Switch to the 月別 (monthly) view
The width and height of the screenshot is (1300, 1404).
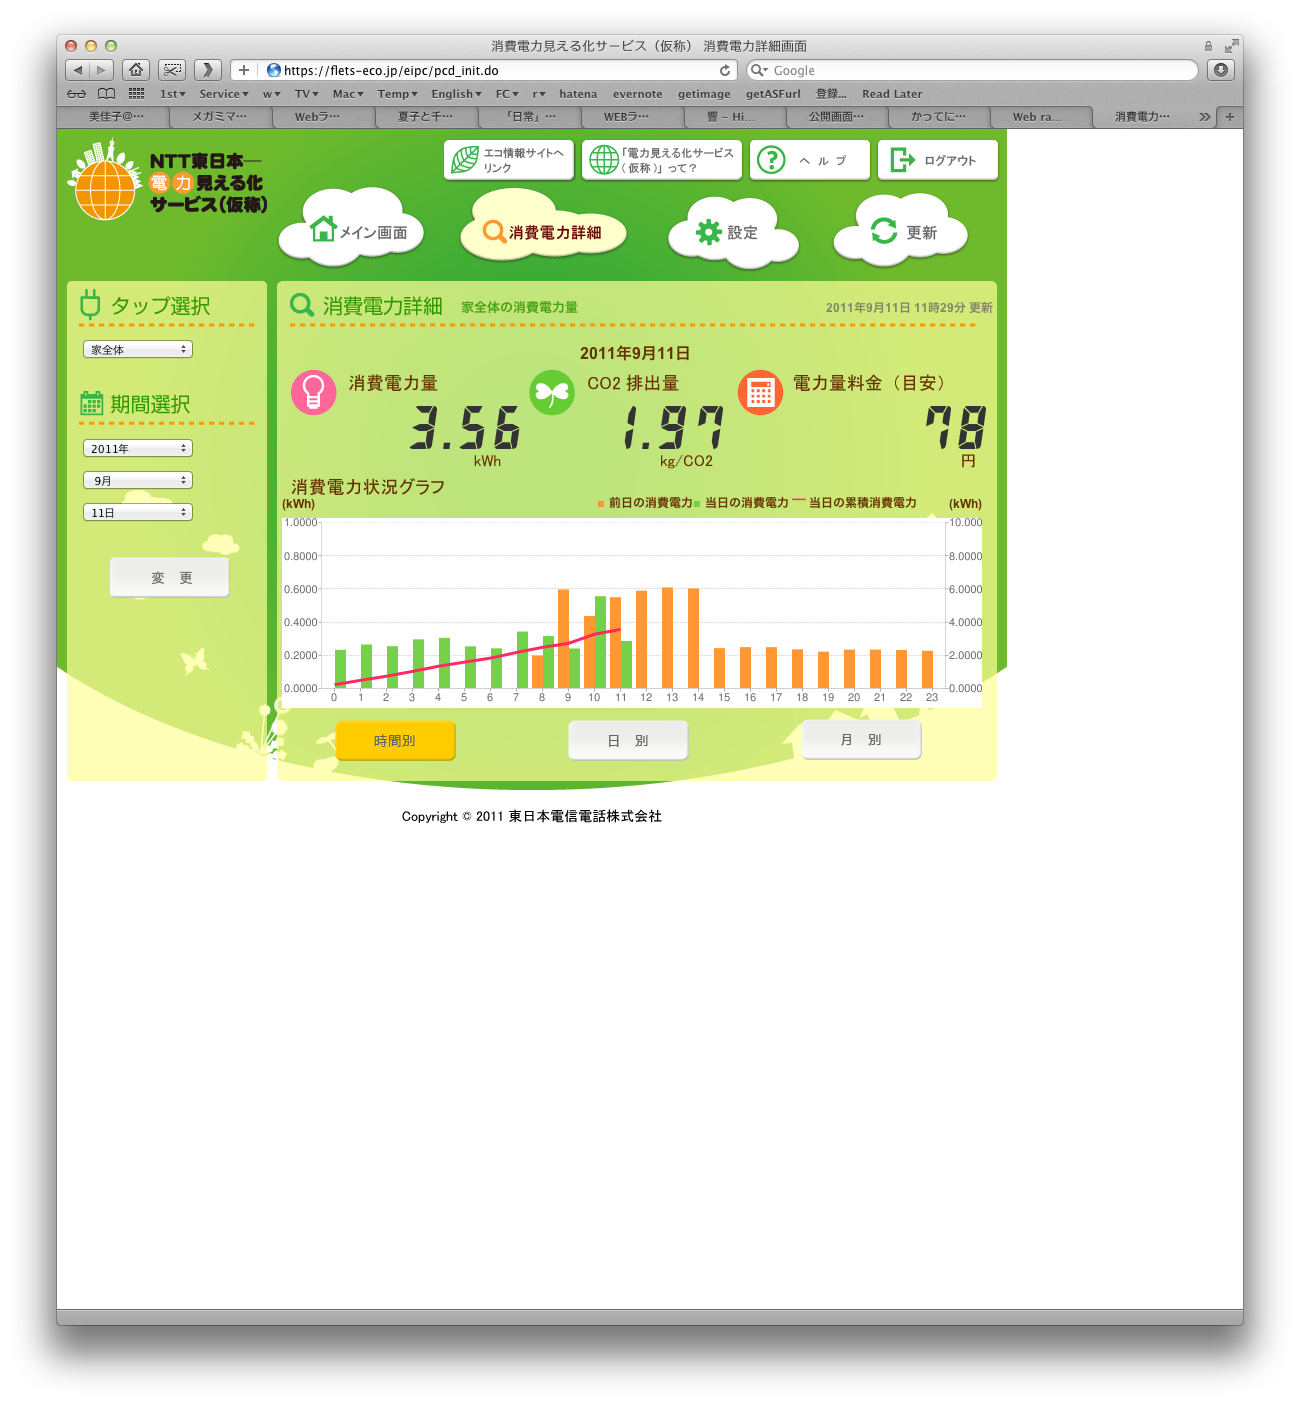click(x=861, y=740)
